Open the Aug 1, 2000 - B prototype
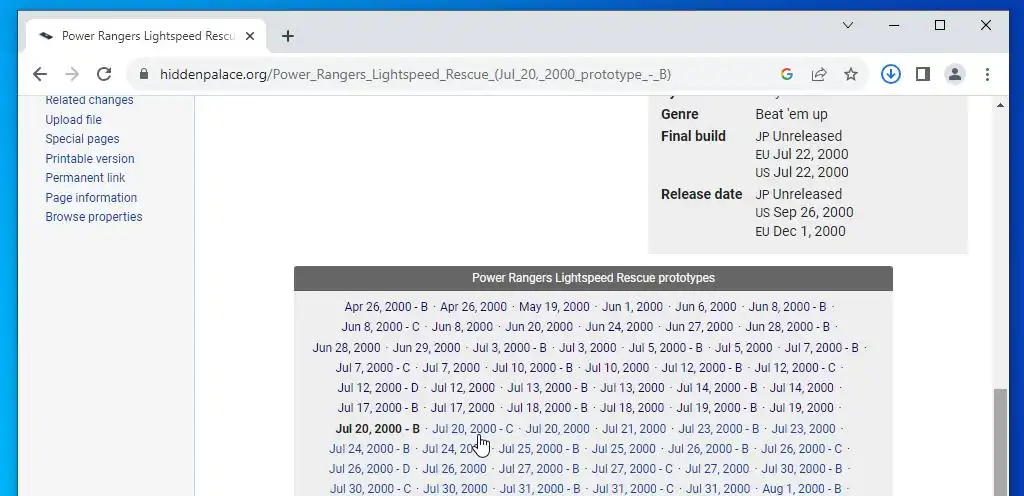 [802, 489]
